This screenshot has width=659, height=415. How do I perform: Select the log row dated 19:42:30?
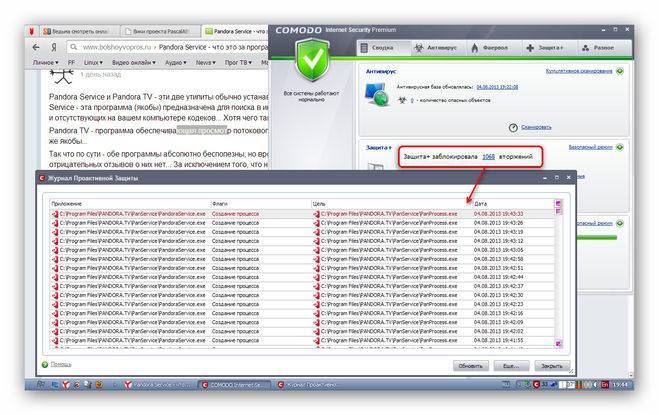[x=302, y=295]
